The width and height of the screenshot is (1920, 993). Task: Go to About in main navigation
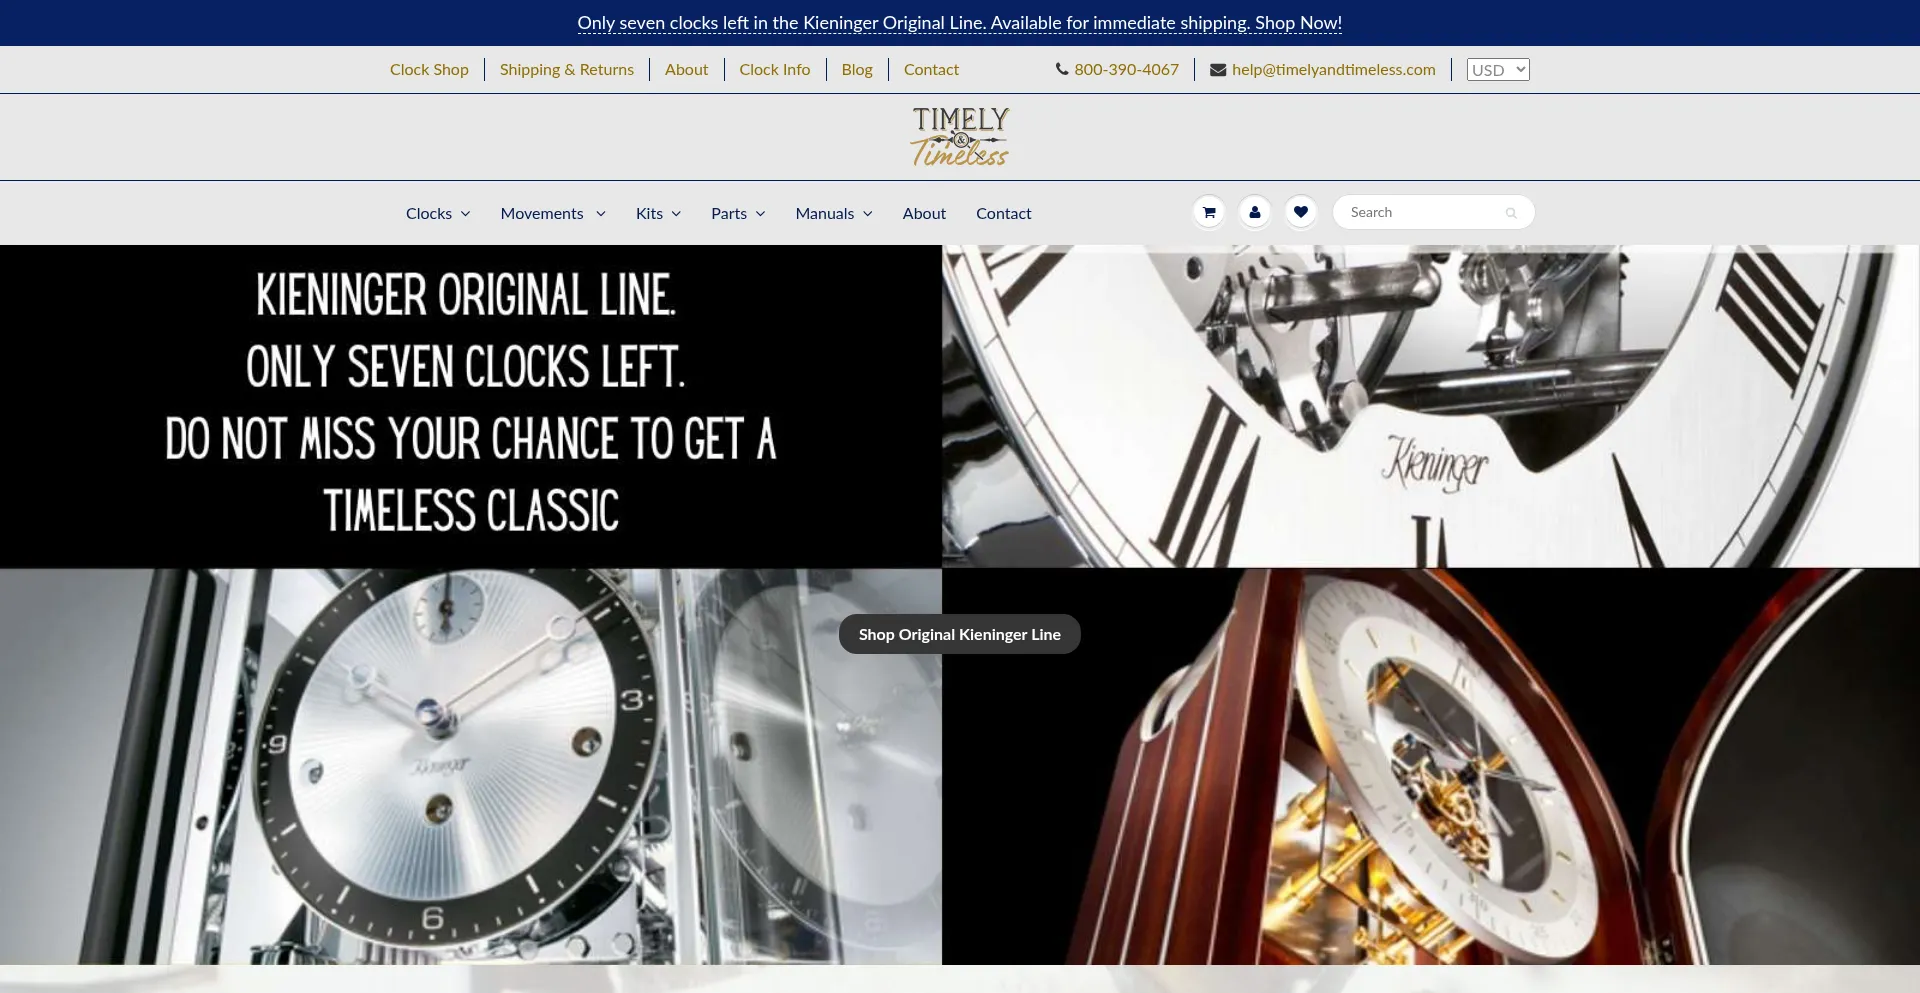click(924, 213)
